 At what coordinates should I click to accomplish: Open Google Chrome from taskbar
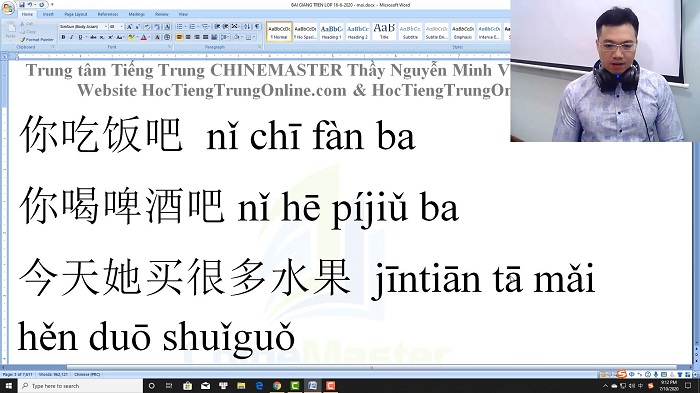point(277,386)
